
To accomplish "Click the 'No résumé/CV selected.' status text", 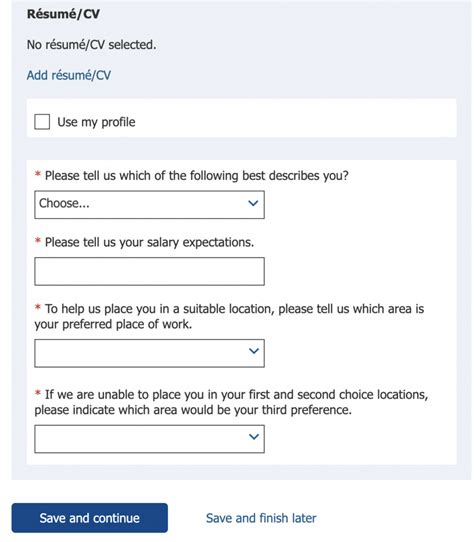I will (x=92, y=45).
